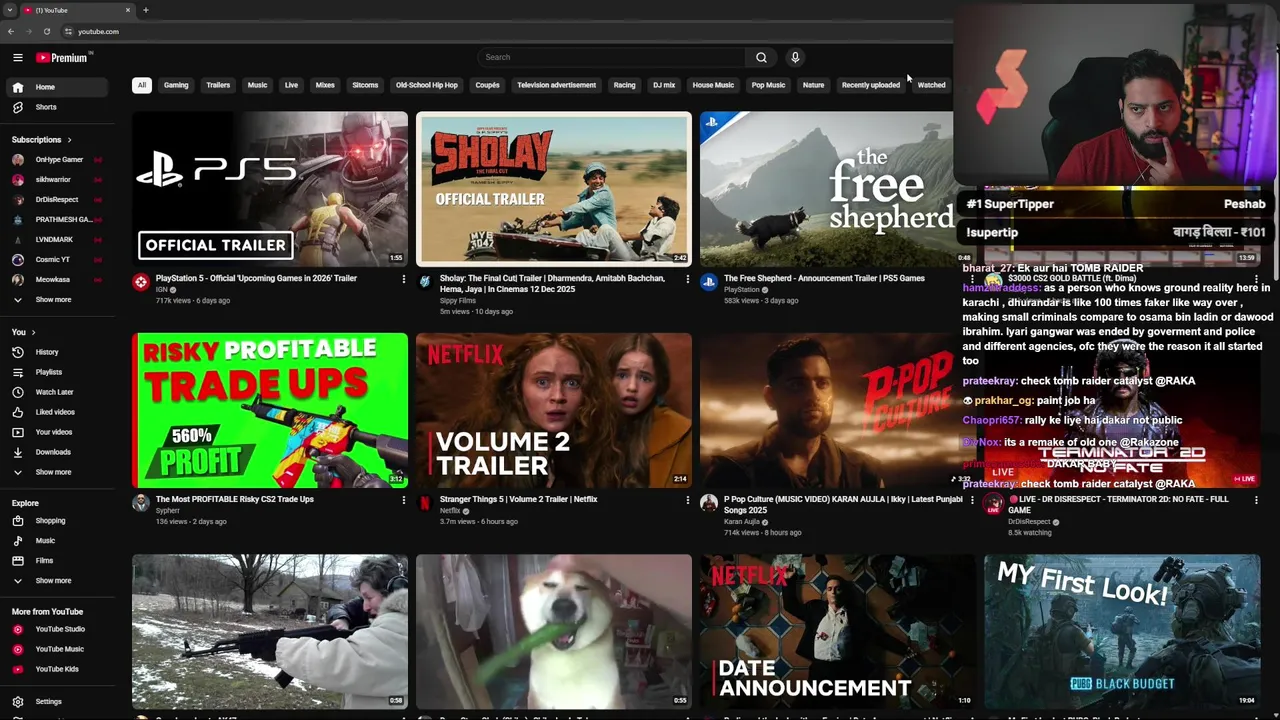
Task: Select the Music filter chip
Action: [x=257, y=85]
